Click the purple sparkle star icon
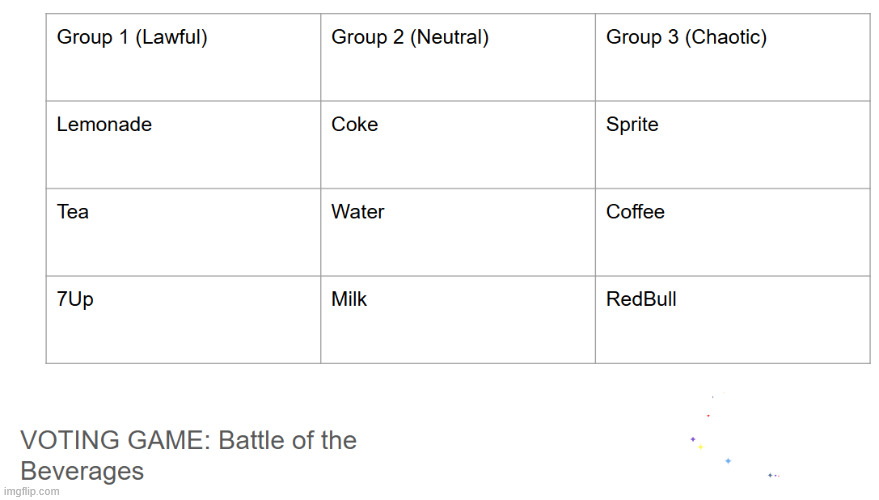 pyautogui.click(x=693, y=439)
